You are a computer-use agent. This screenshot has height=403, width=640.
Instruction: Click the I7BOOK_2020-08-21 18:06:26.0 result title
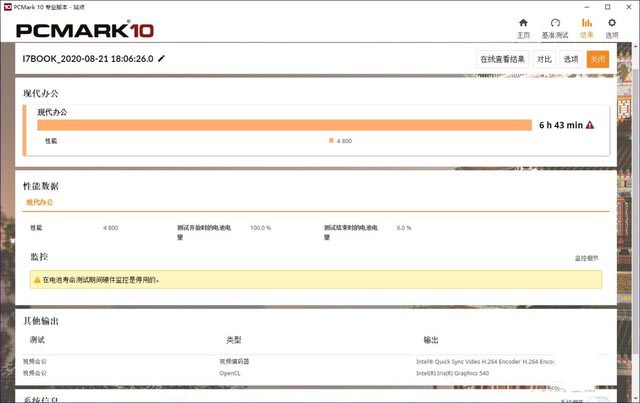(88, 58)
